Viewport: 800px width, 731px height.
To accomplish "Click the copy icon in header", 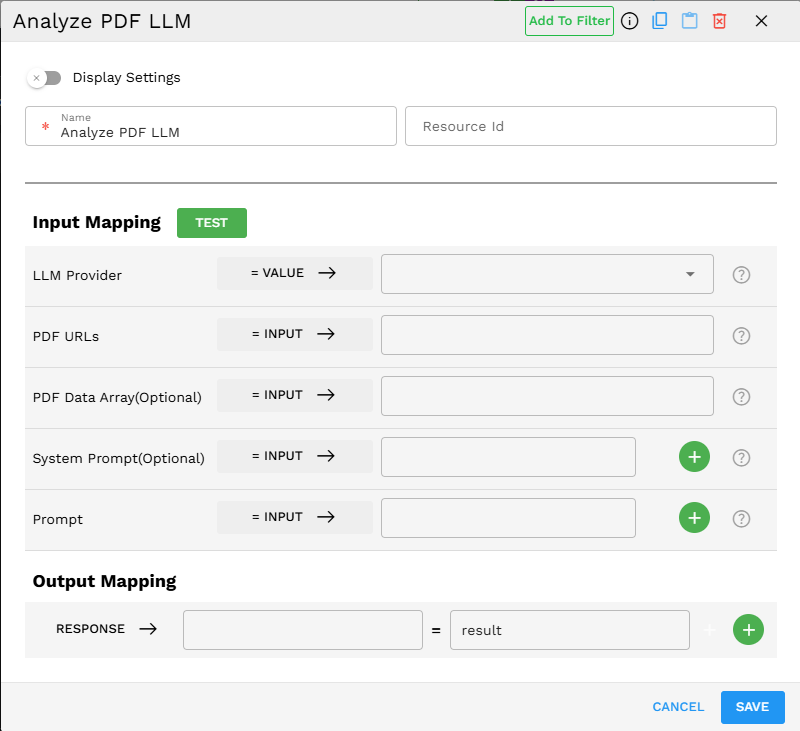I will point(659,21).
